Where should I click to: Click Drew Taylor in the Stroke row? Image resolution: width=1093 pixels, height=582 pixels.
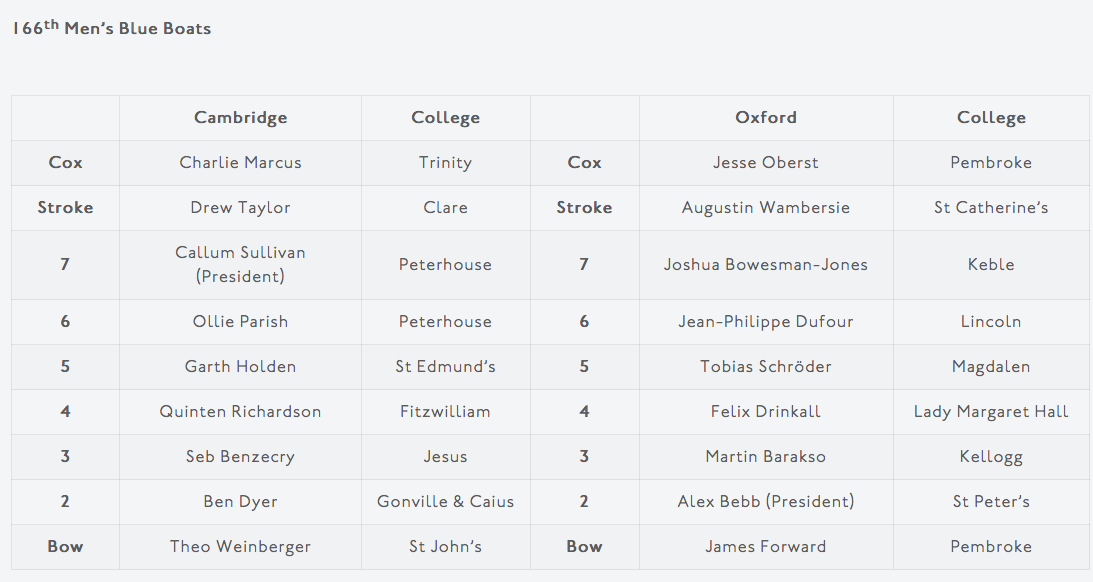(x=240, y=208)
